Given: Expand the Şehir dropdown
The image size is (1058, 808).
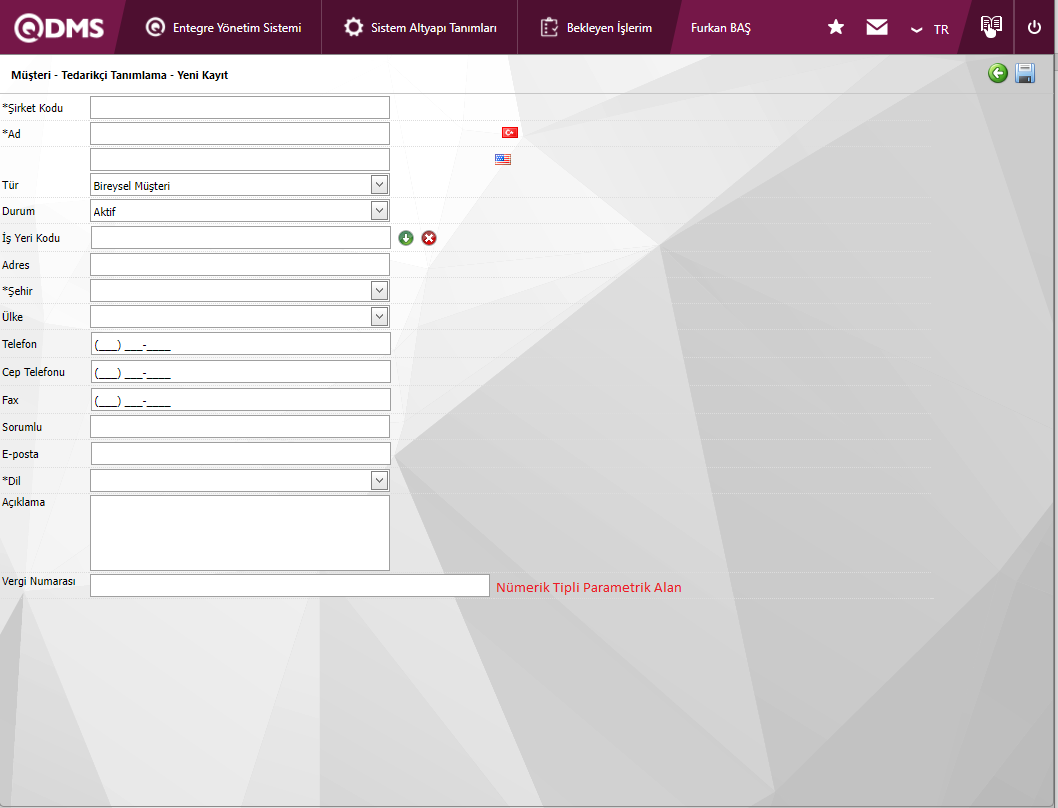Looking at the screenshot, I should (x=379, y=290).
